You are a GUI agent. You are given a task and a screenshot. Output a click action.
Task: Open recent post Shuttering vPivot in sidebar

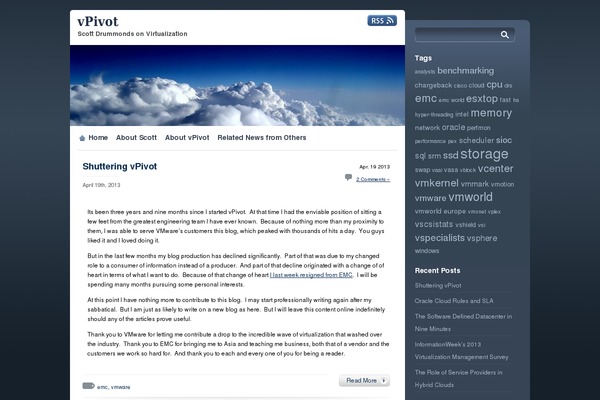tap(438, 286)
